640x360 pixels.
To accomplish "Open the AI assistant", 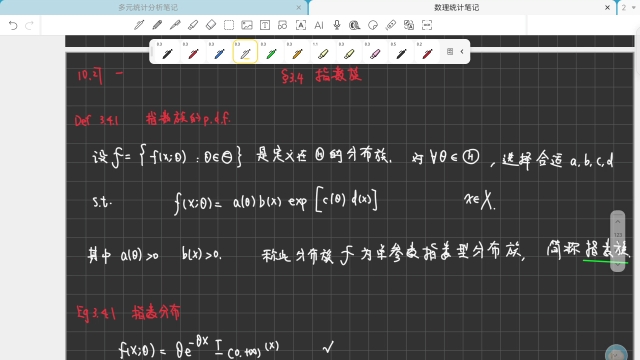I will 319,25.
